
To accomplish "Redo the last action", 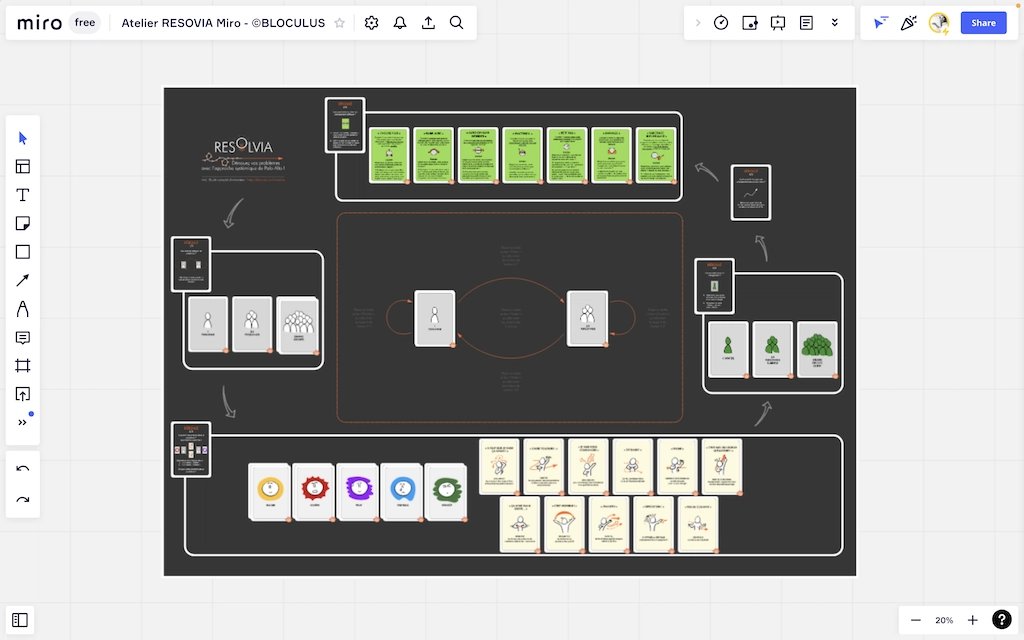I will tap(23, 500).
